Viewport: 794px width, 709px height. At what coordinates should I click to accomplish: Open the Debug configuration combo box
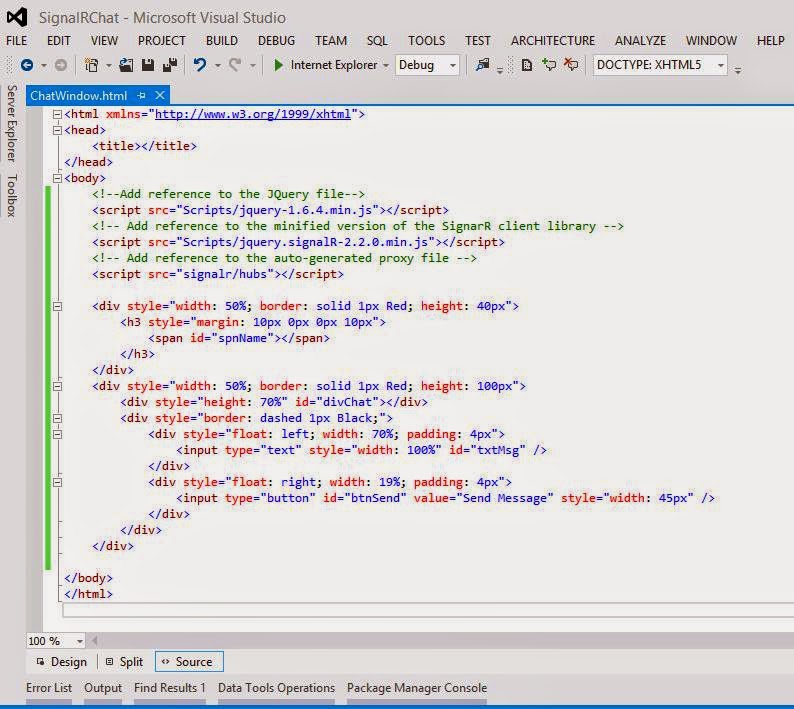(x=427, y=65)
